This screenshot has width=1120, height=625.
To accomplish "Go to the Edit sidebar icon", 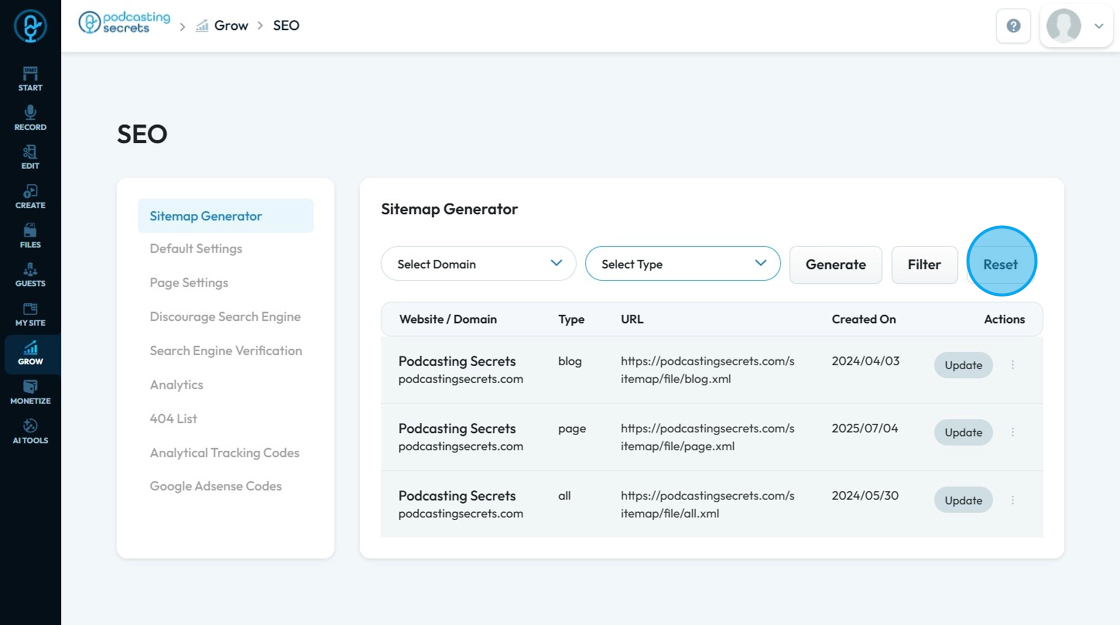I will click(30, 156).
